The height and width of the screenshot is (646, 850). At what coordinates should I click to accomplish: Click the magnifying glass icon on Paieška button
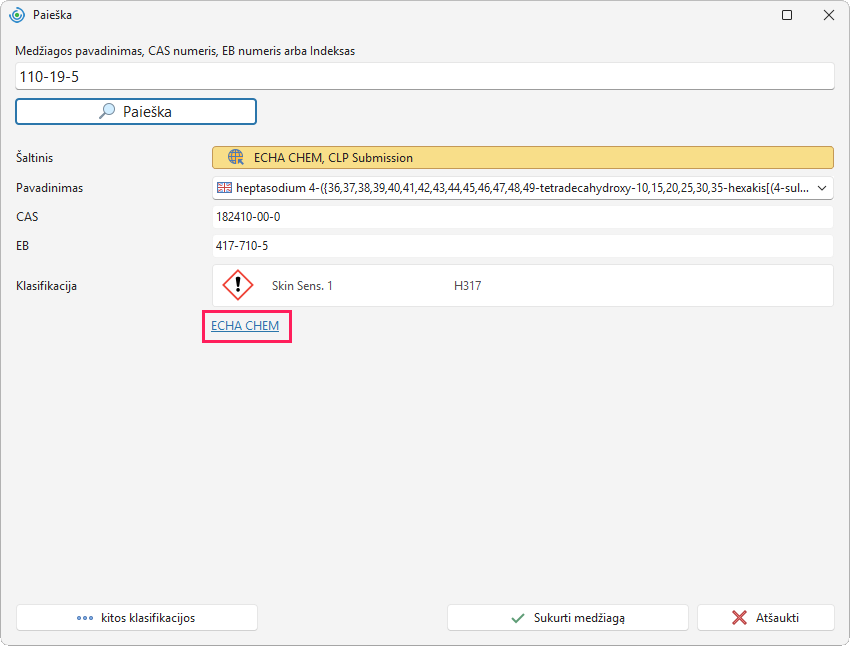coord(107,111)
